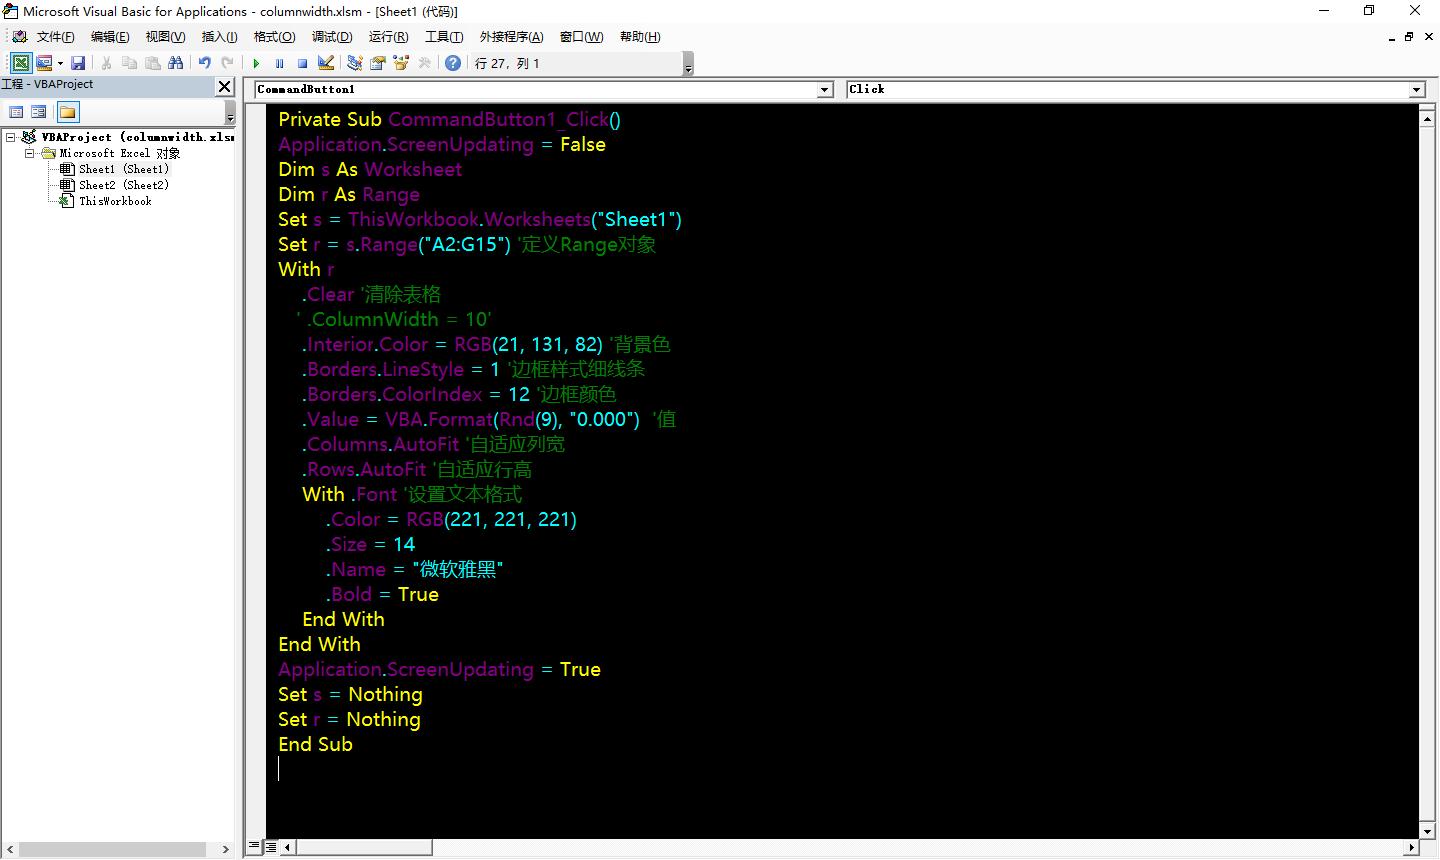Click the blue Help question mark icon

click(x=453, y=63)
